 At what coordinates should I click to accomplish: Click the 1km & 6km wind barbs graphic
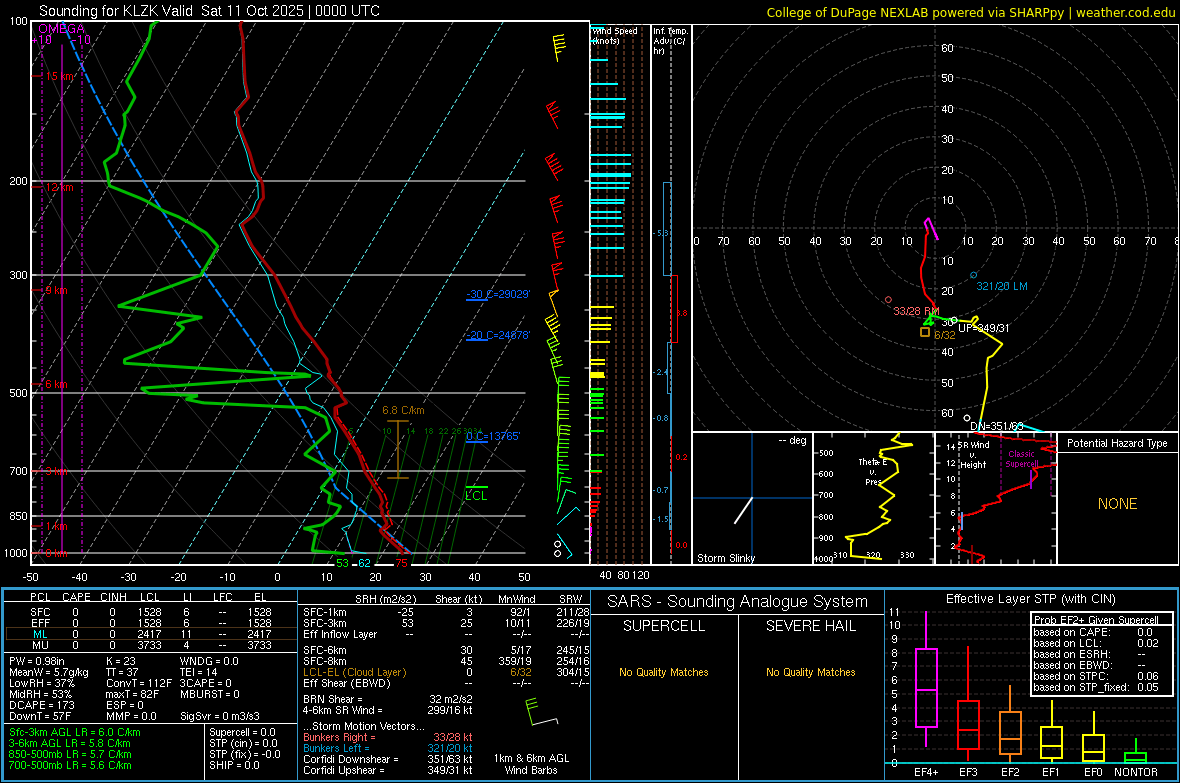point(541,712)
